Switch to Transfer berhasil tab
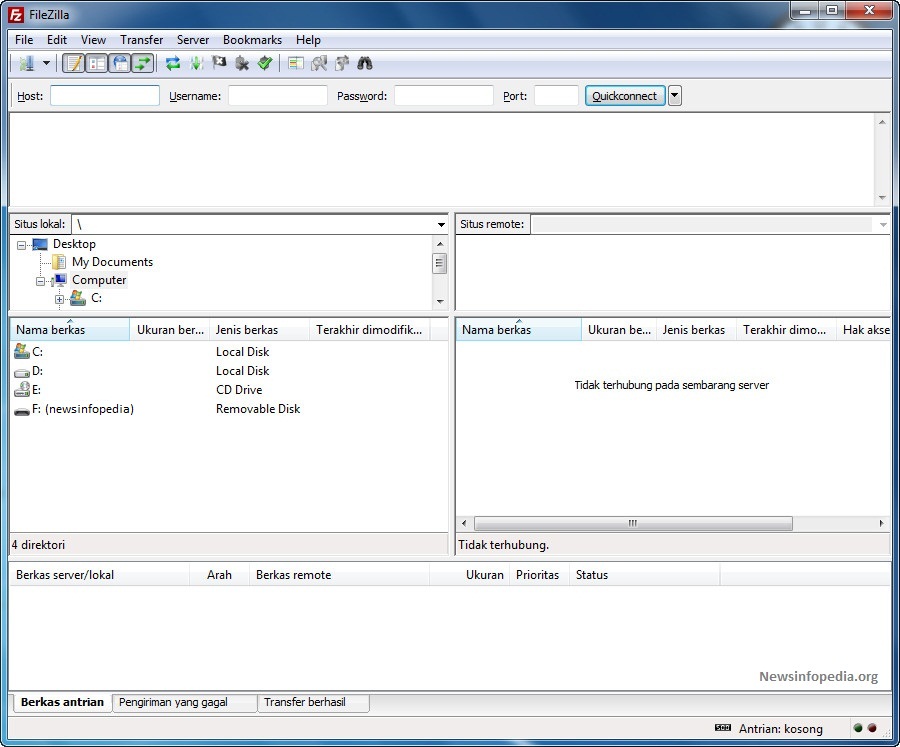Screen dimensions: 900x747 point(313,702)
